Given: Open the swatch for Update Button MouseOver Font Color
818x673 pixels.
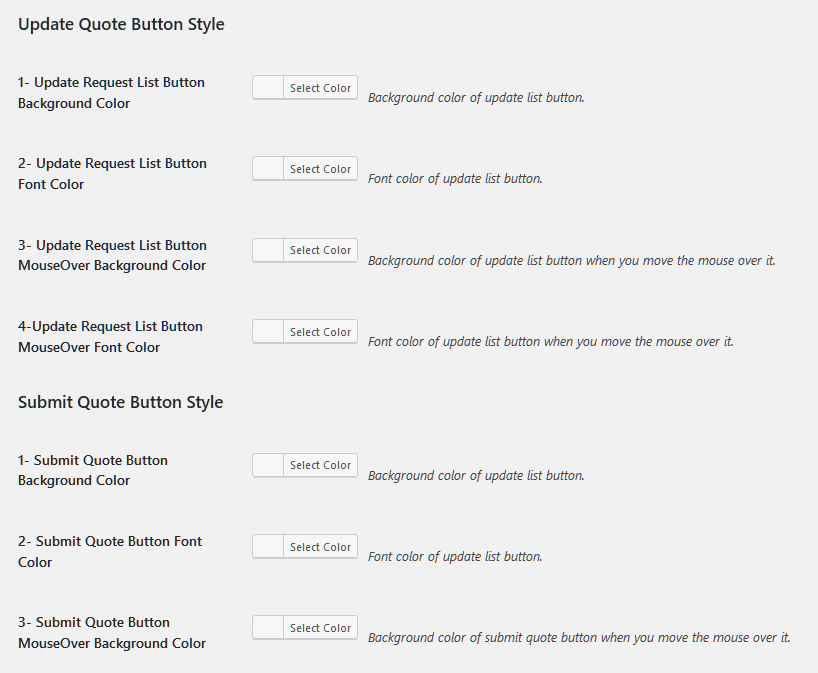Looking at the screenshot, I should pos(268,332).
